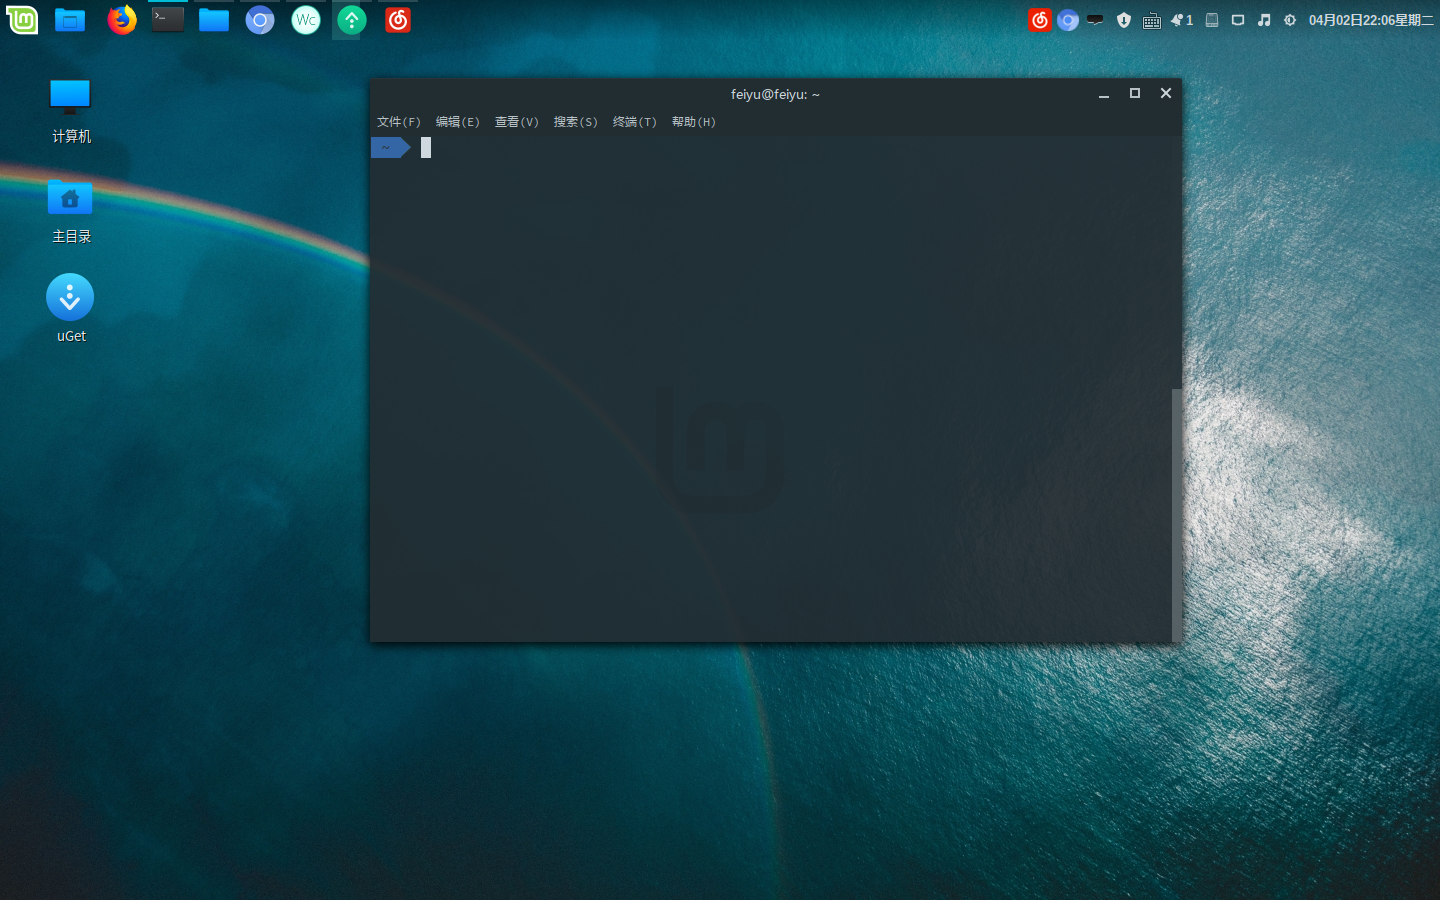Open the notifications bell with count 1
The height and width of the screenshot is (900, 1440).
pyautogui.click(x=1182, y=20)
